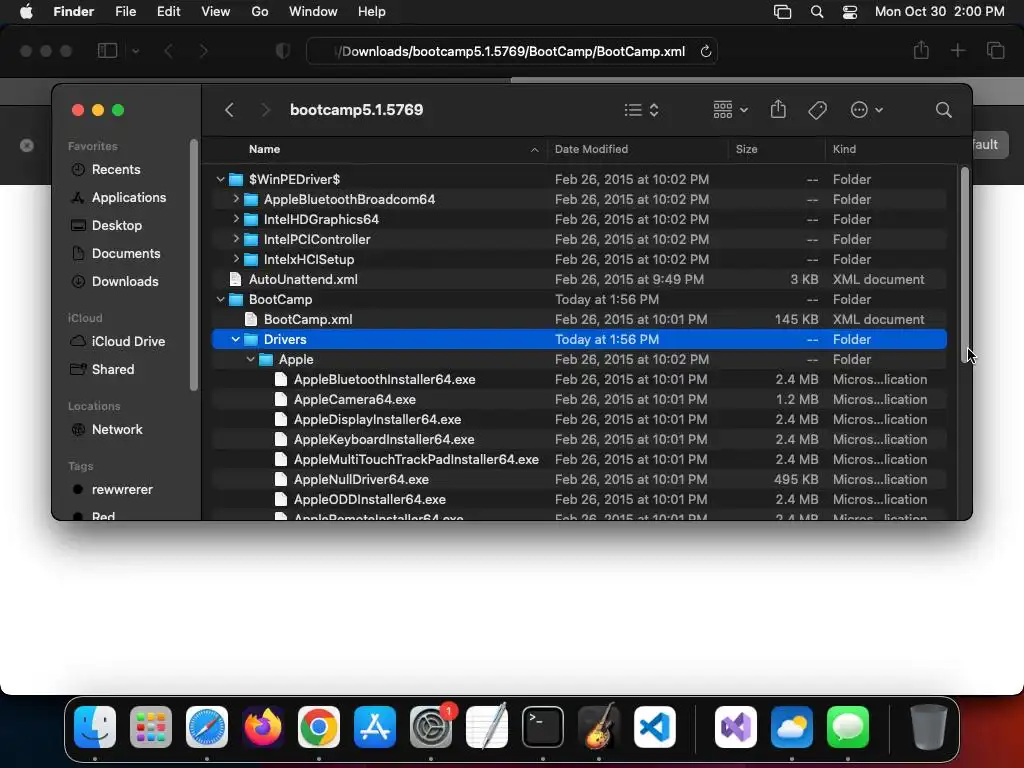Expand the IntelPCIController folder
Screen dimensions: 1024x768
pyautogui.click(x=236, y=239)
